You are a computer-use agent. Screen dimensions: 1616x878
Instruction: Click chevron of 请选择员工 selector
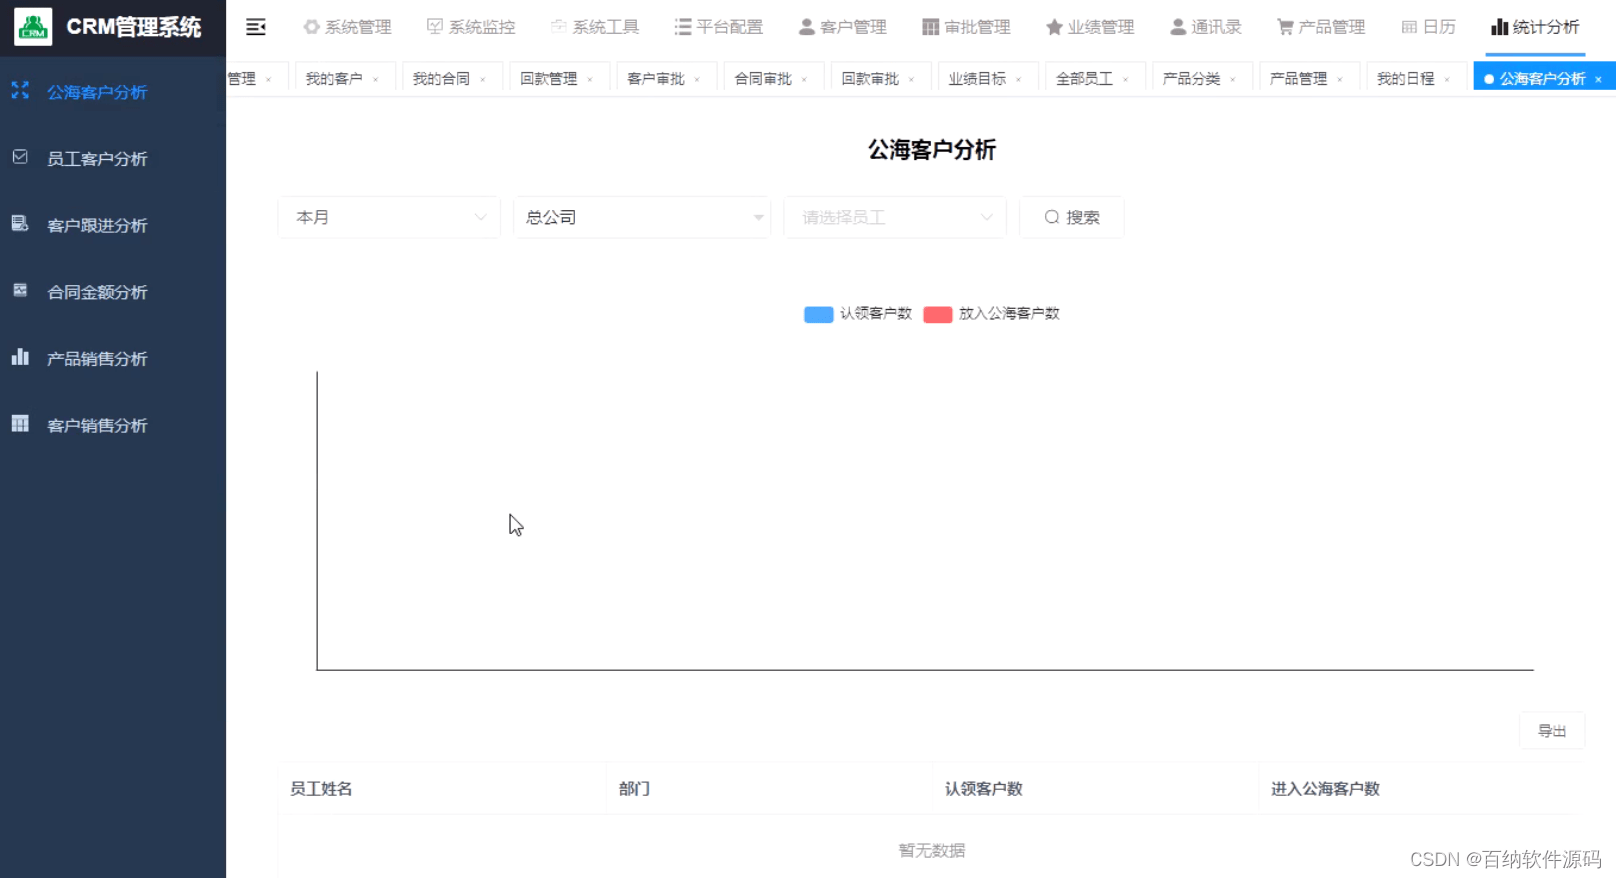[987, 217]
